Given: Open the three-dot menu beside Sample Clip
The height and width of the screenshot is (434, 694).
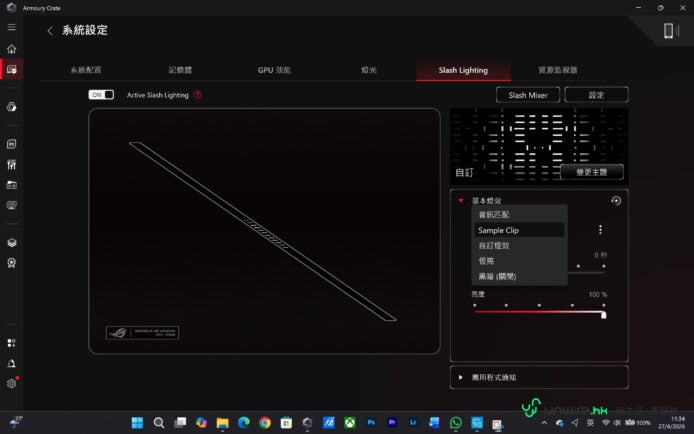Looking at the screenshot, I should point(600,230).
